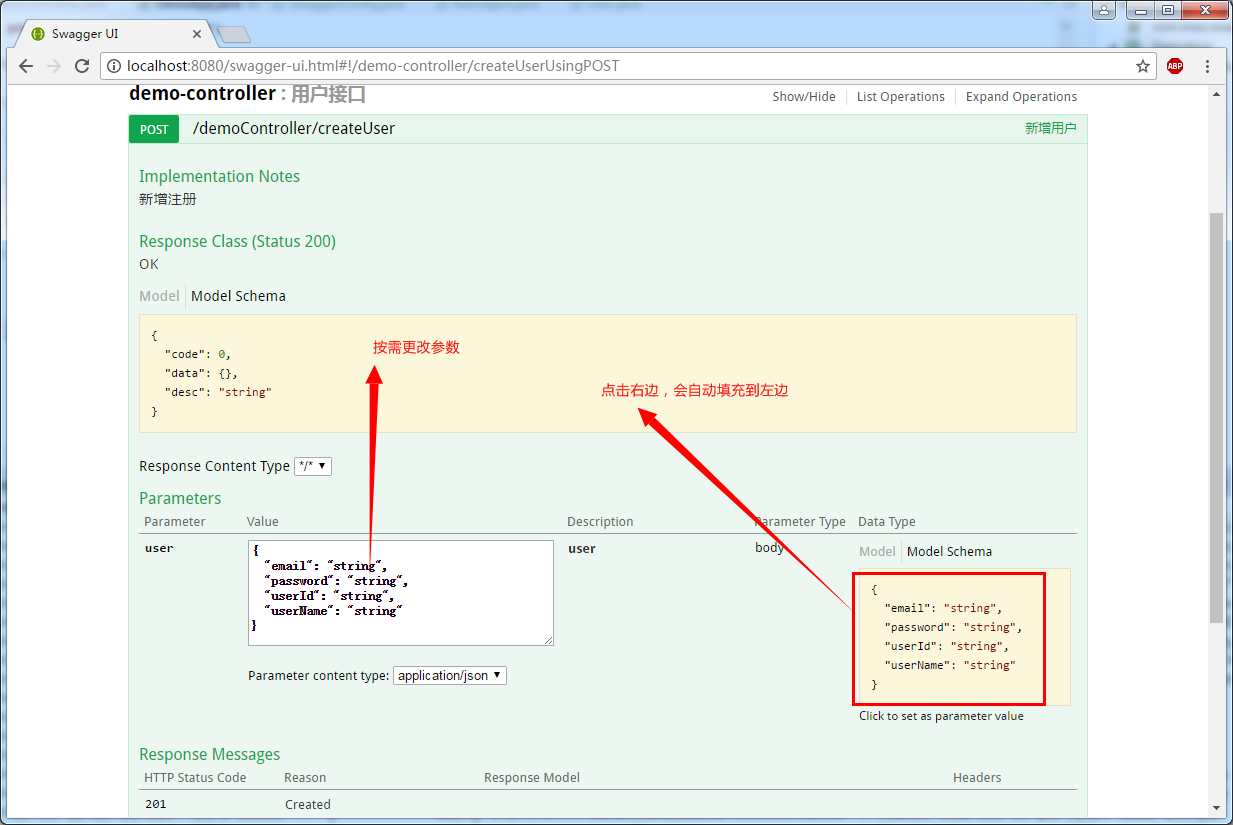The width and height of the screenshot is (1233, 825).
Task: Click the bold 'user' parameter name
Action: pyautogui.click(x=159, y=548)
